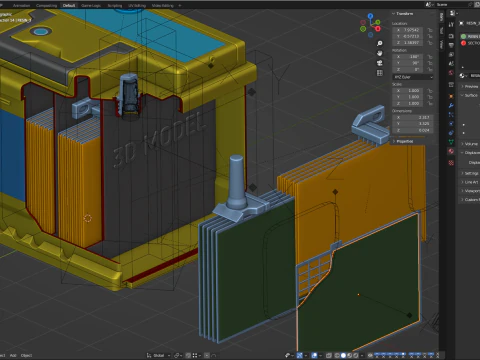Open the Global transform orientation dropdown

(158, 355)
